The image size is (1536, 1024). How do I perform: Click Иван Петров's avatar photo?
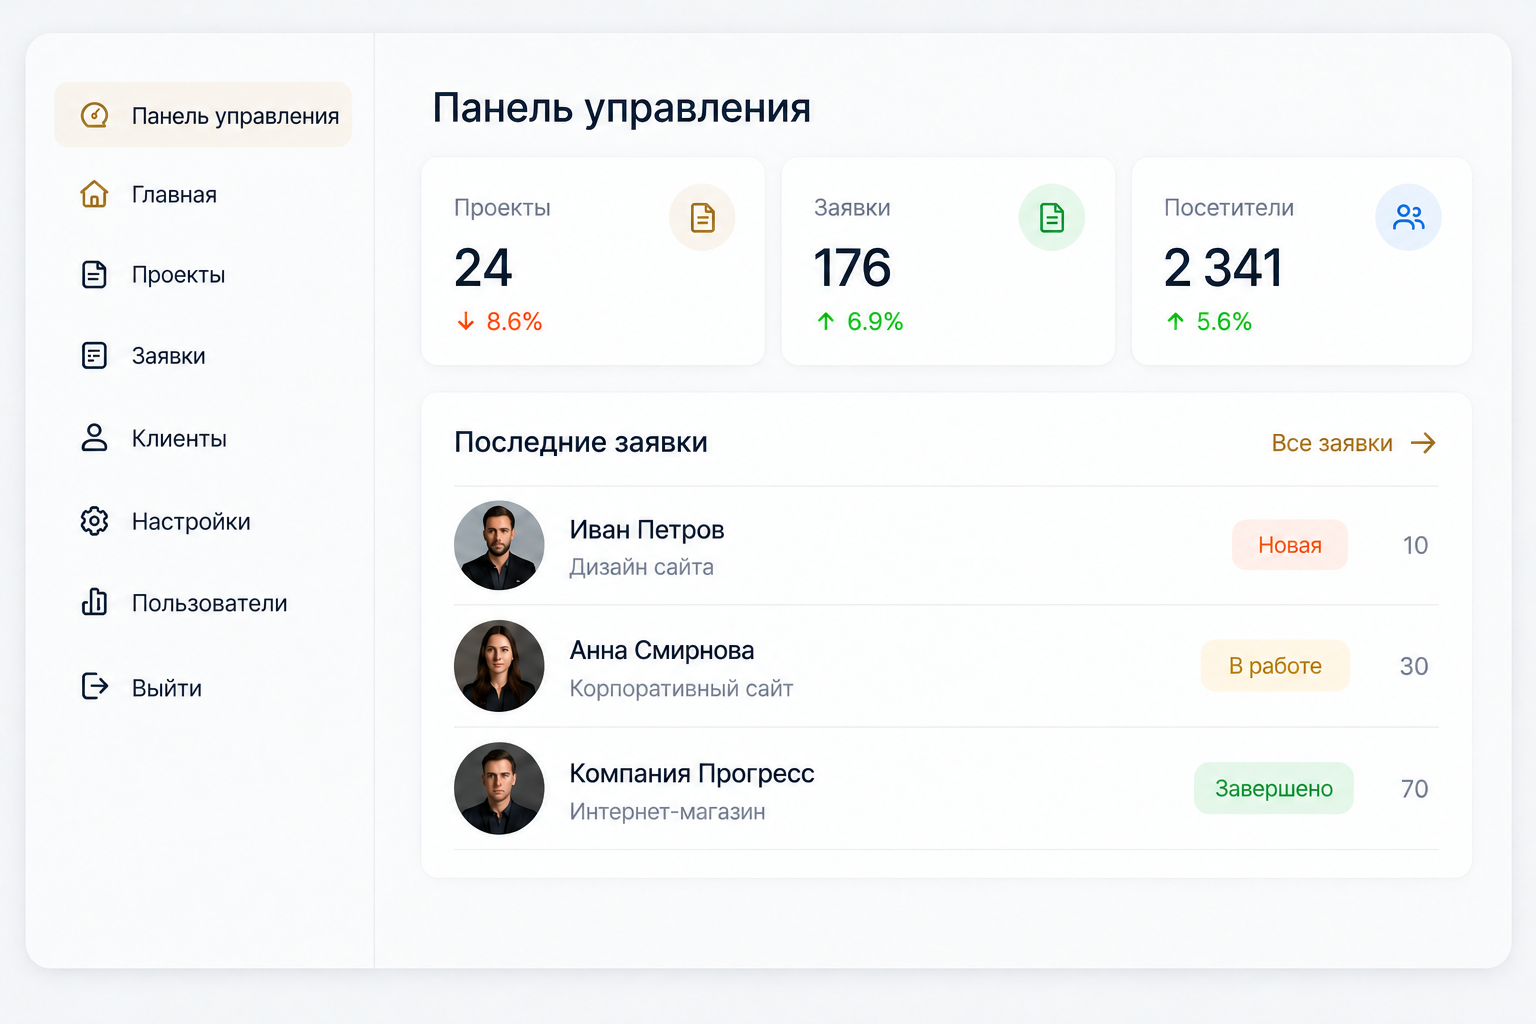(499, 545)
